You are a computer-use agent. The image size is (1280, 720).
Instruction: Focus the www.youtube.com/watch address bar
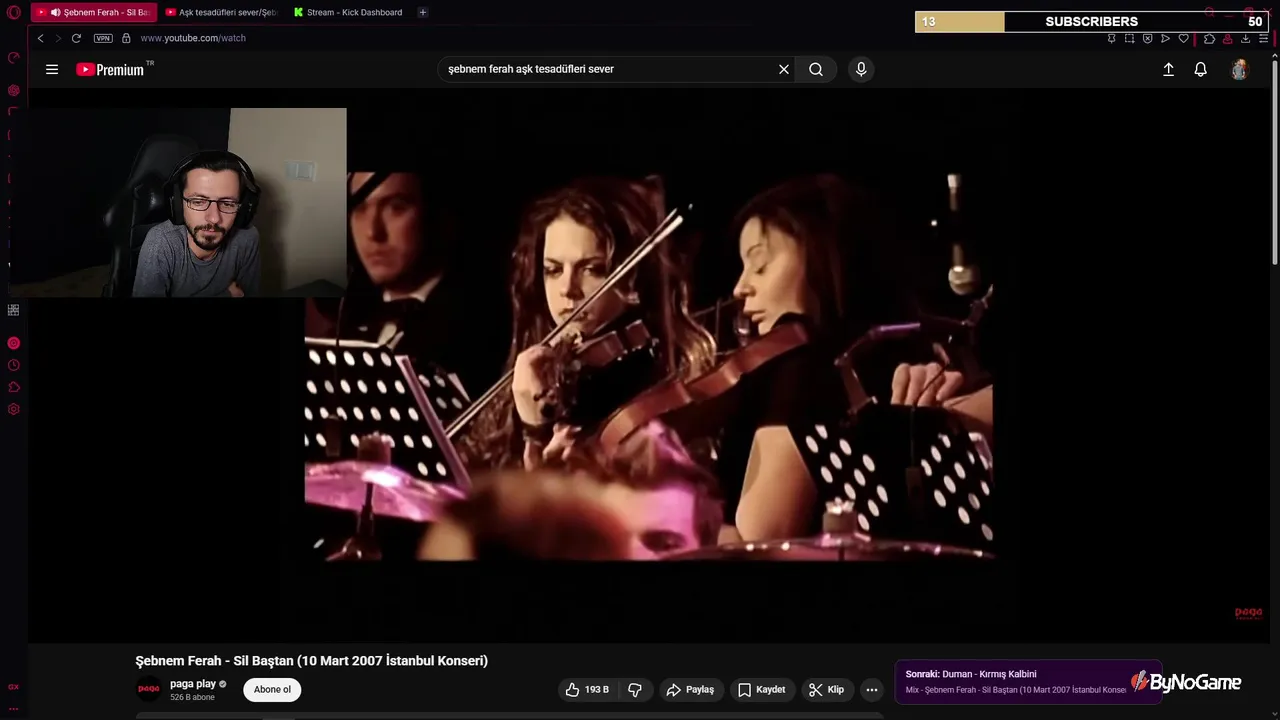tap(193, 38)
